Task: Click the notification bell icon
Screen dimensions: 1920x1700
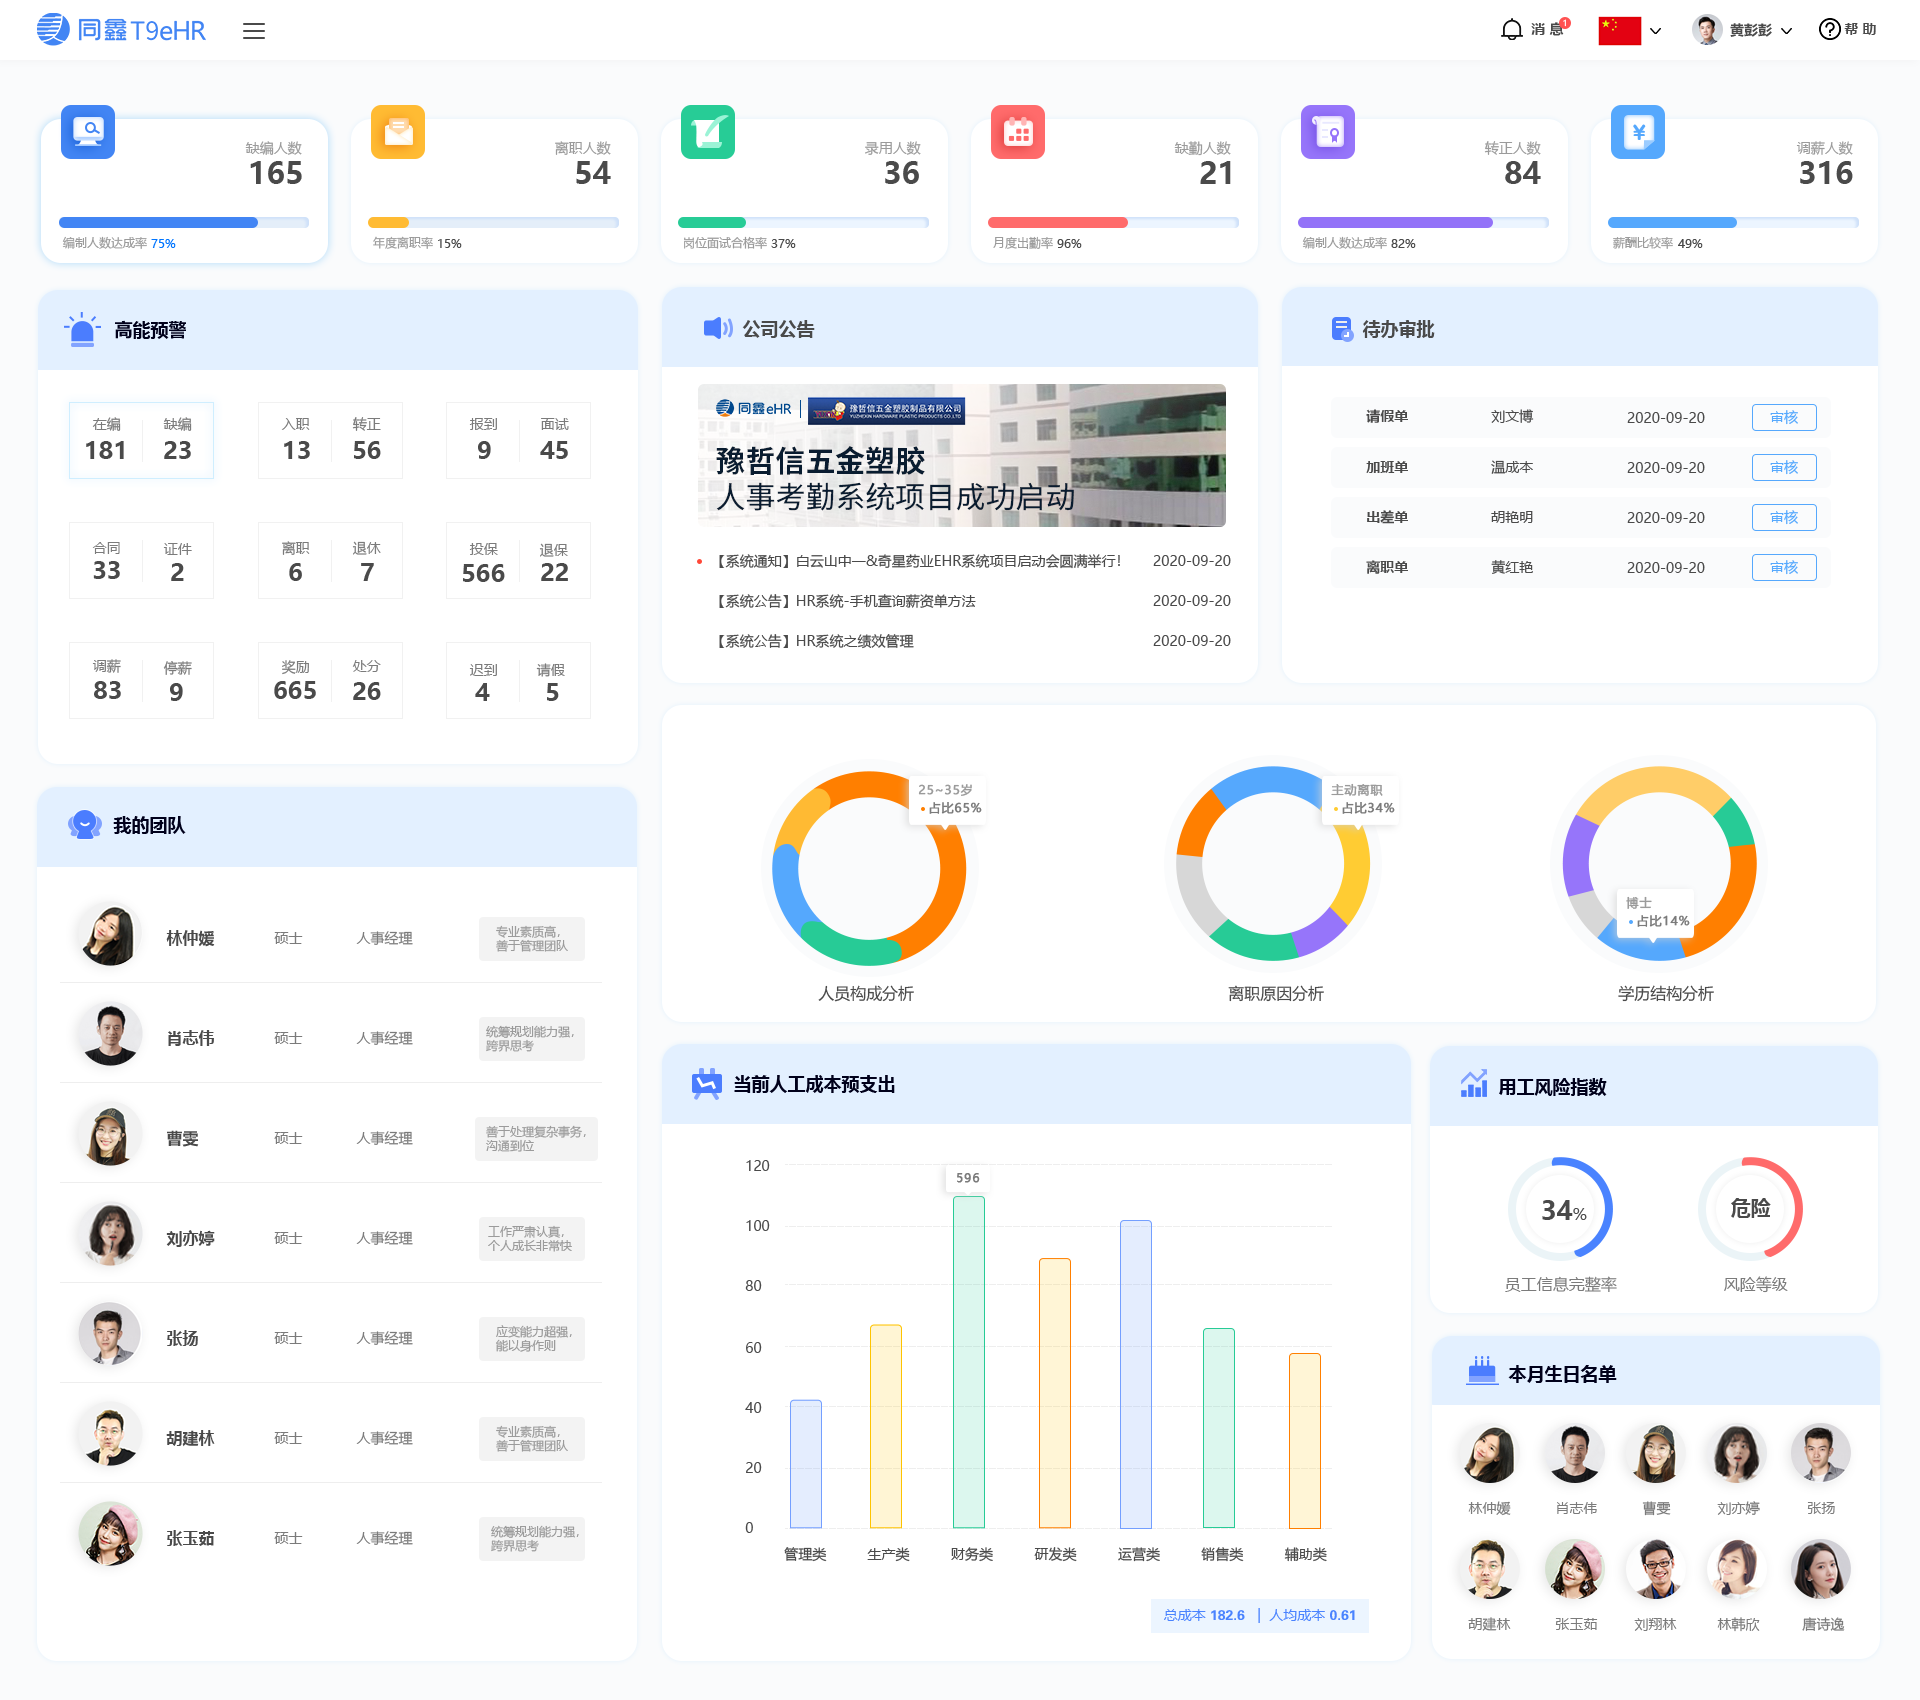Action: coord(1511,30)
